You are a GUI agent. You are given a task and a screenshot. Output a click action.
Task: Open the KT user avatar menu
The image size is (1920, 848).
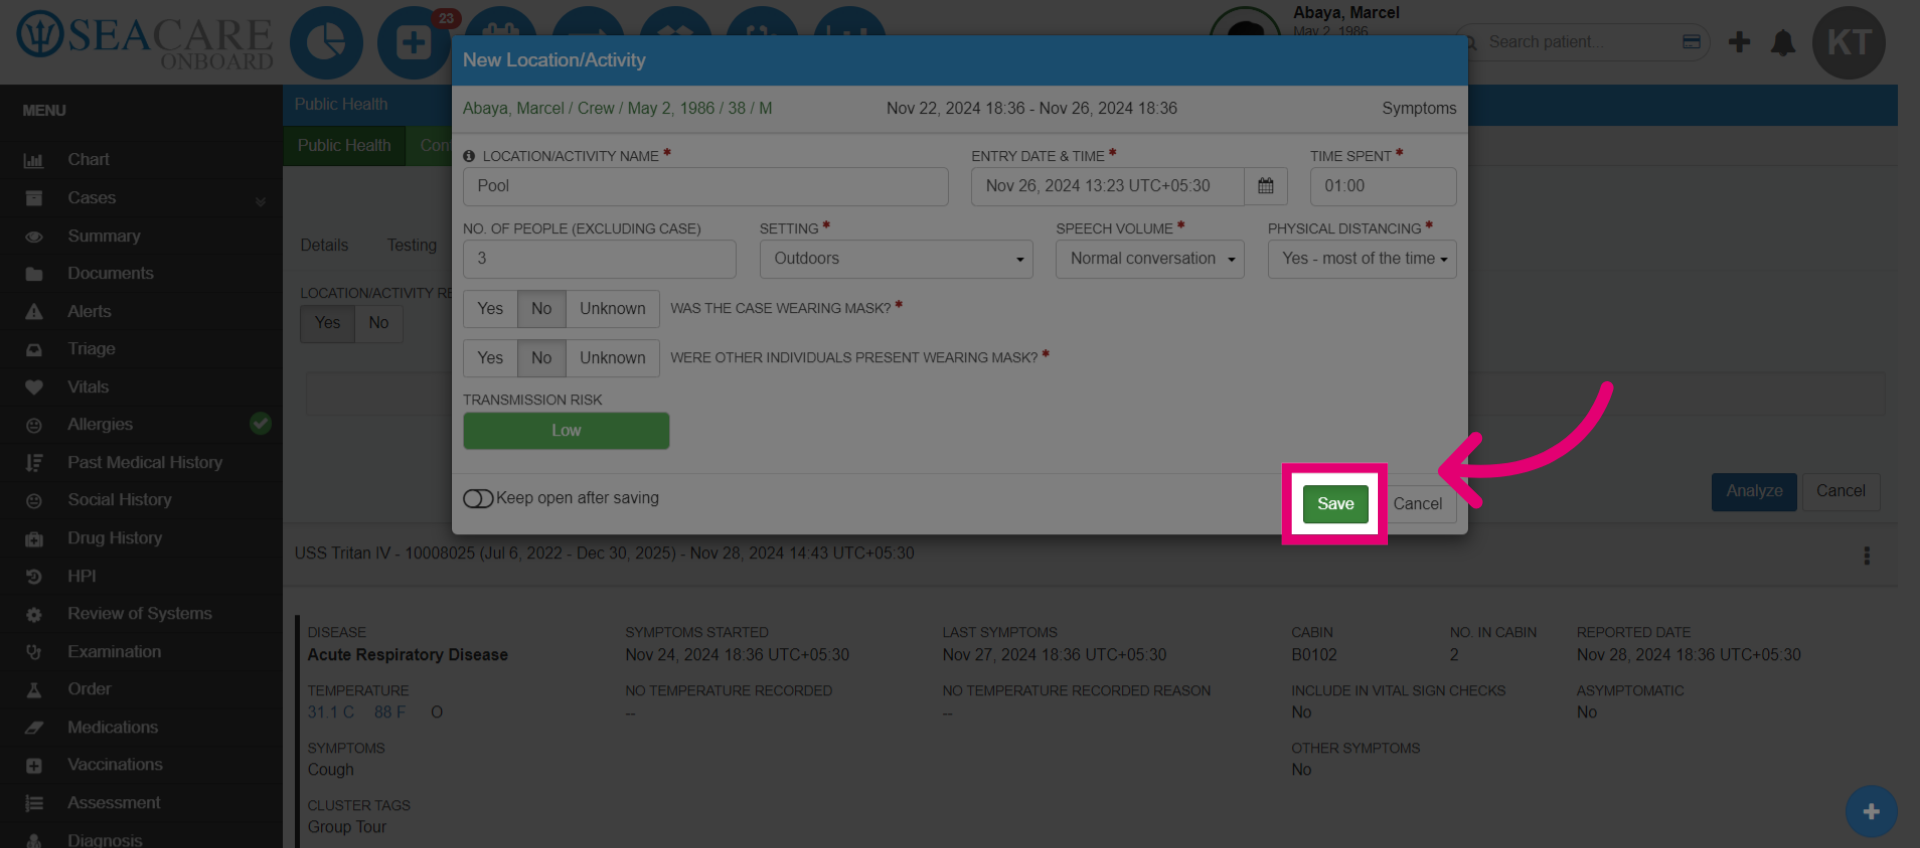[1849, 43]
